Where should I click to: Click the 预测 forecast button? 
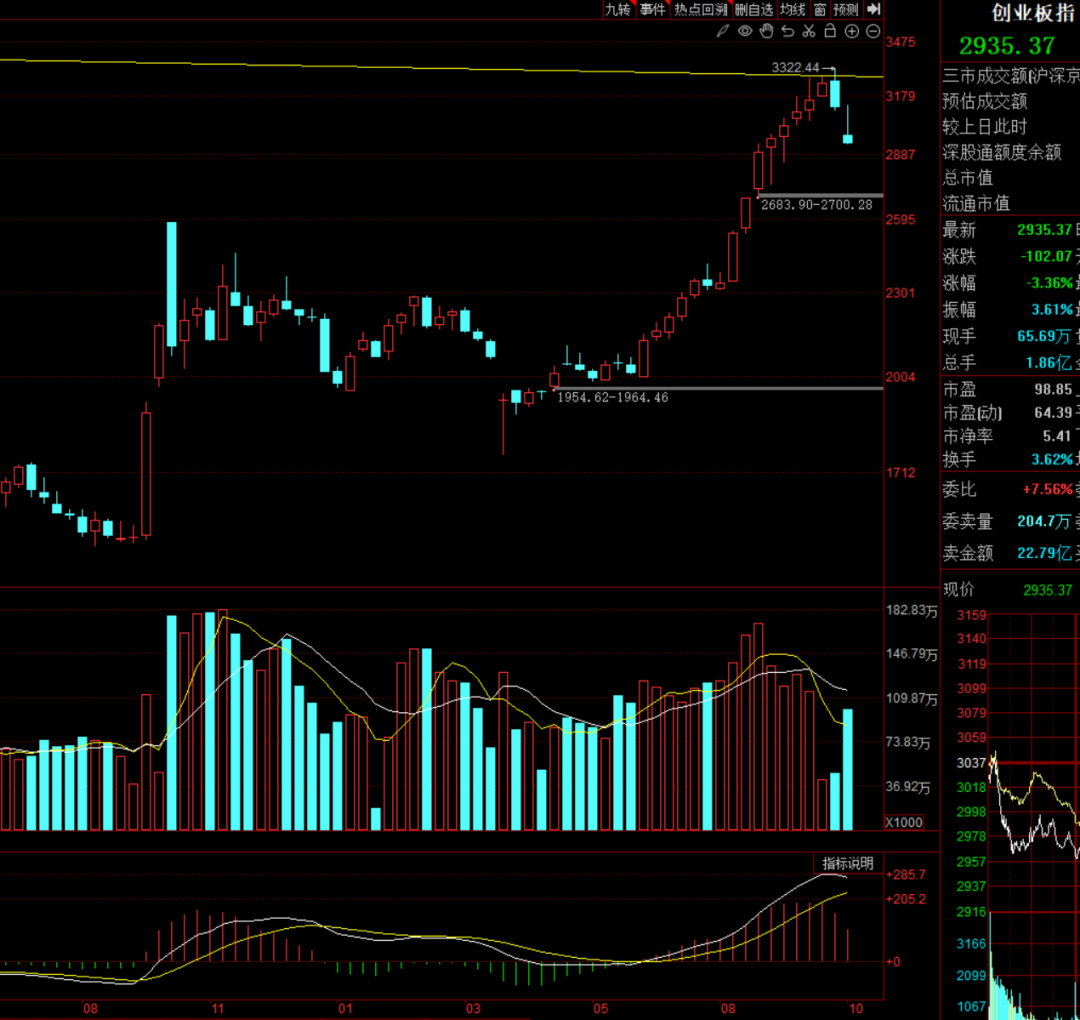click(x=845, y=9)
